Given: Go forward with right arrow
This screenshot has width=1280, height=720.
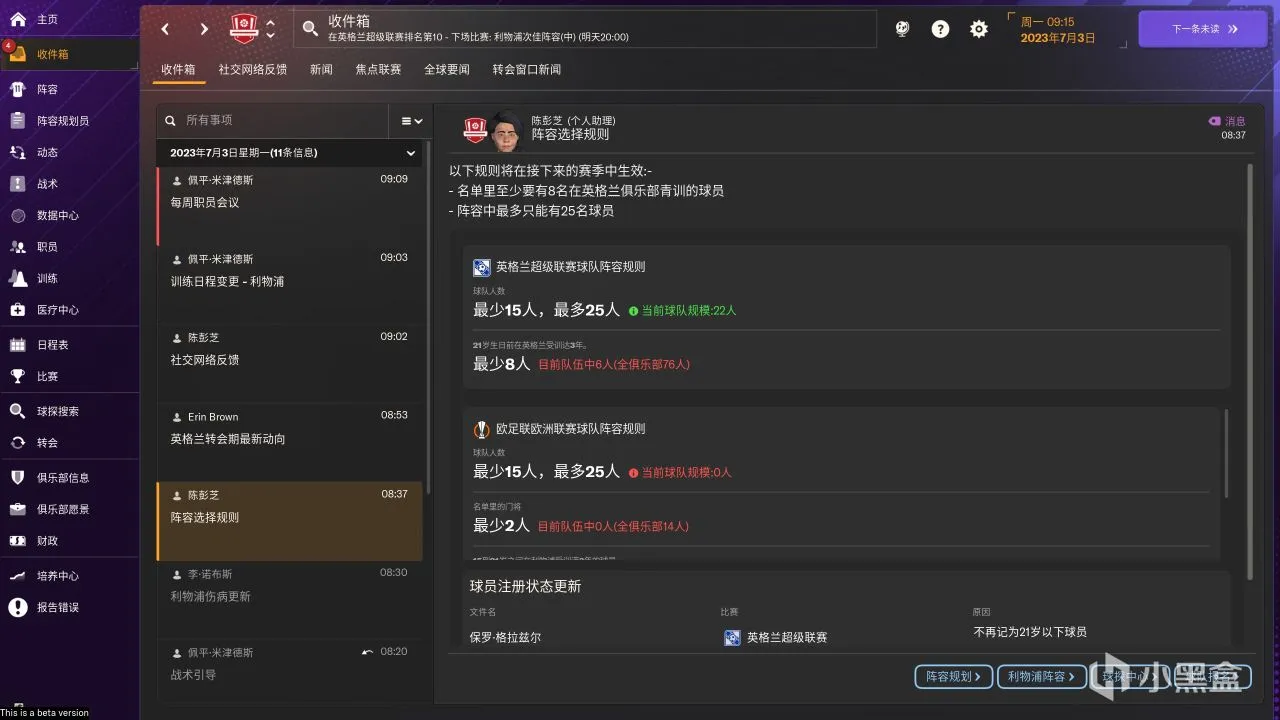Looking at the screenshot, I should tap(204, 29).
